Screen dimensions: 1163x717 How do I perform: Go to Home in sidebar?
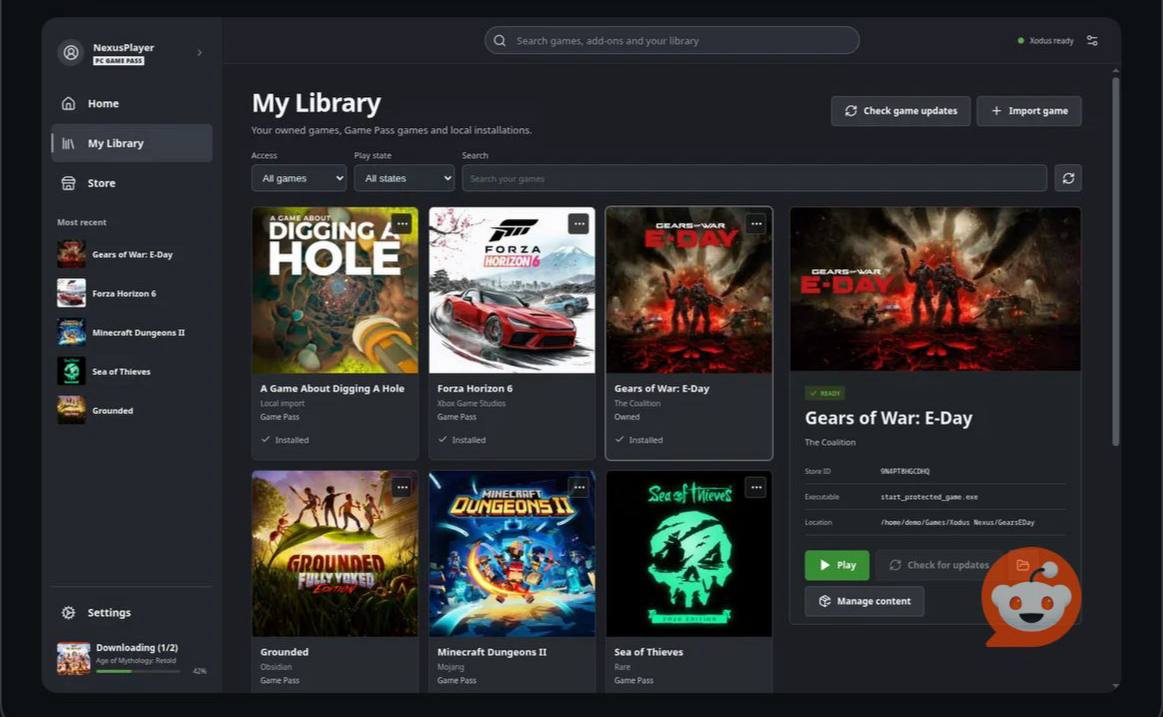click(x=131, y=104)
